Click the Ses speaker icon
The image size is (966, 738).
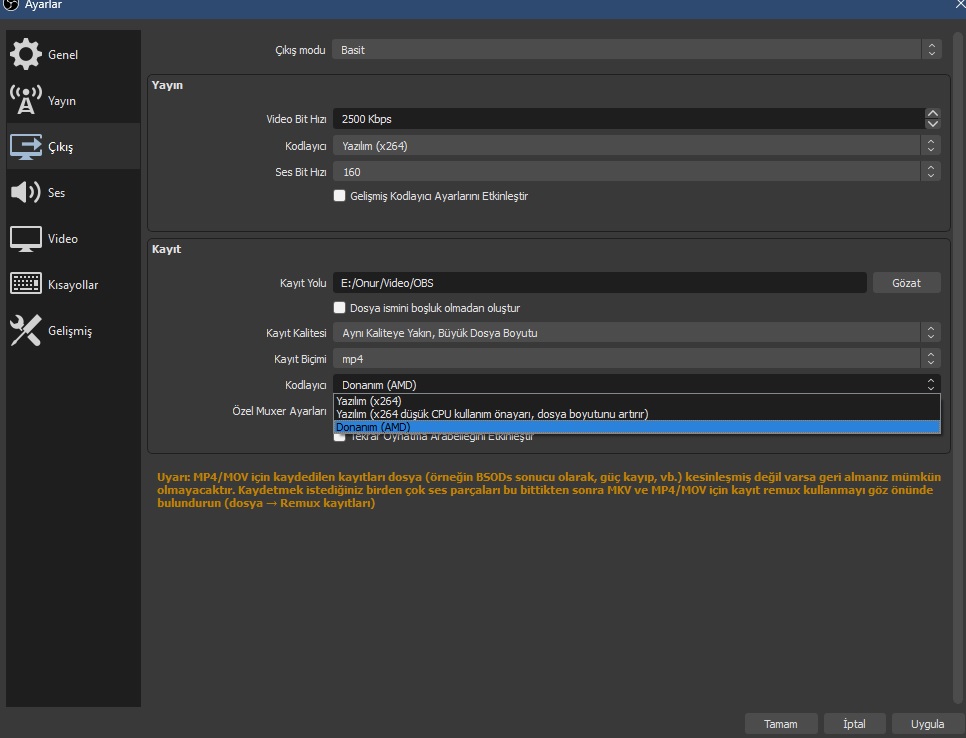tap(26, 192)
